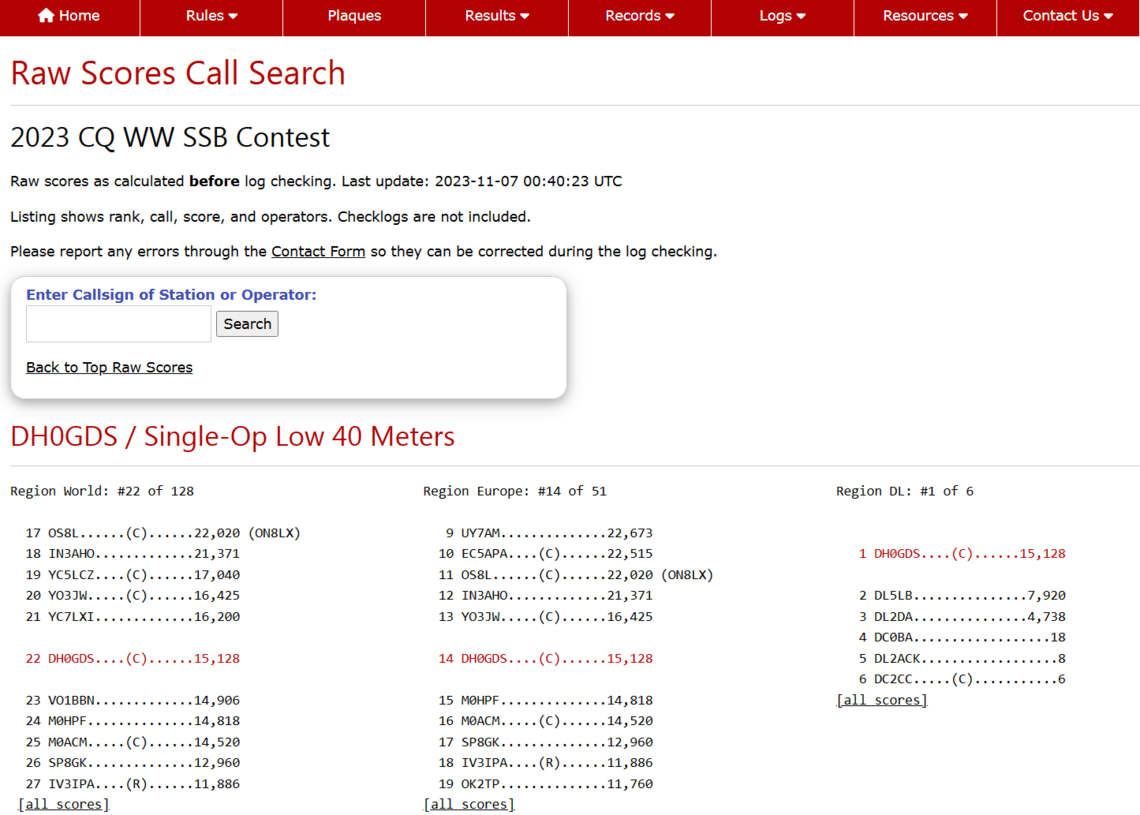The height and width of the screenshot is (815, 1140).
Task: Select the Region World #22 of 128 text
Action: pos(102,491)
